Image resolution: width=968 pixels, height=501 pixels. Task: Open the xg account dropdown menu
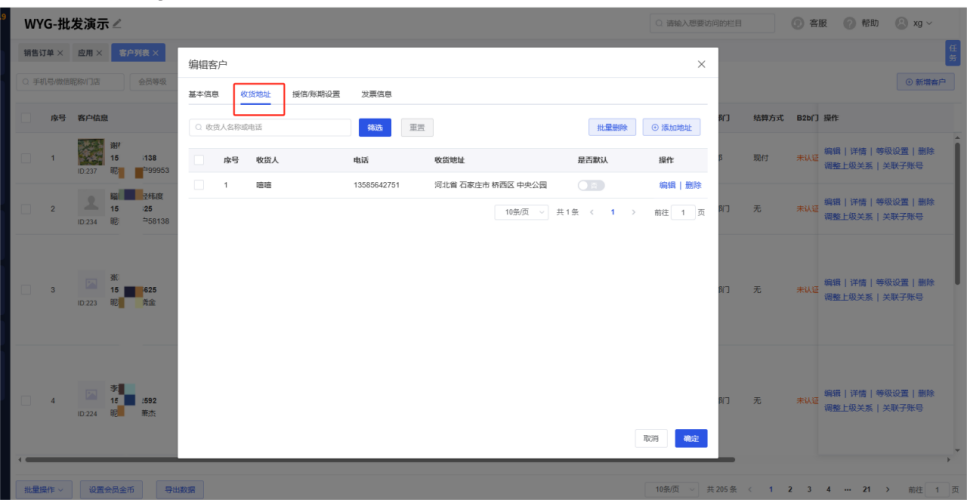pos(922,23)
